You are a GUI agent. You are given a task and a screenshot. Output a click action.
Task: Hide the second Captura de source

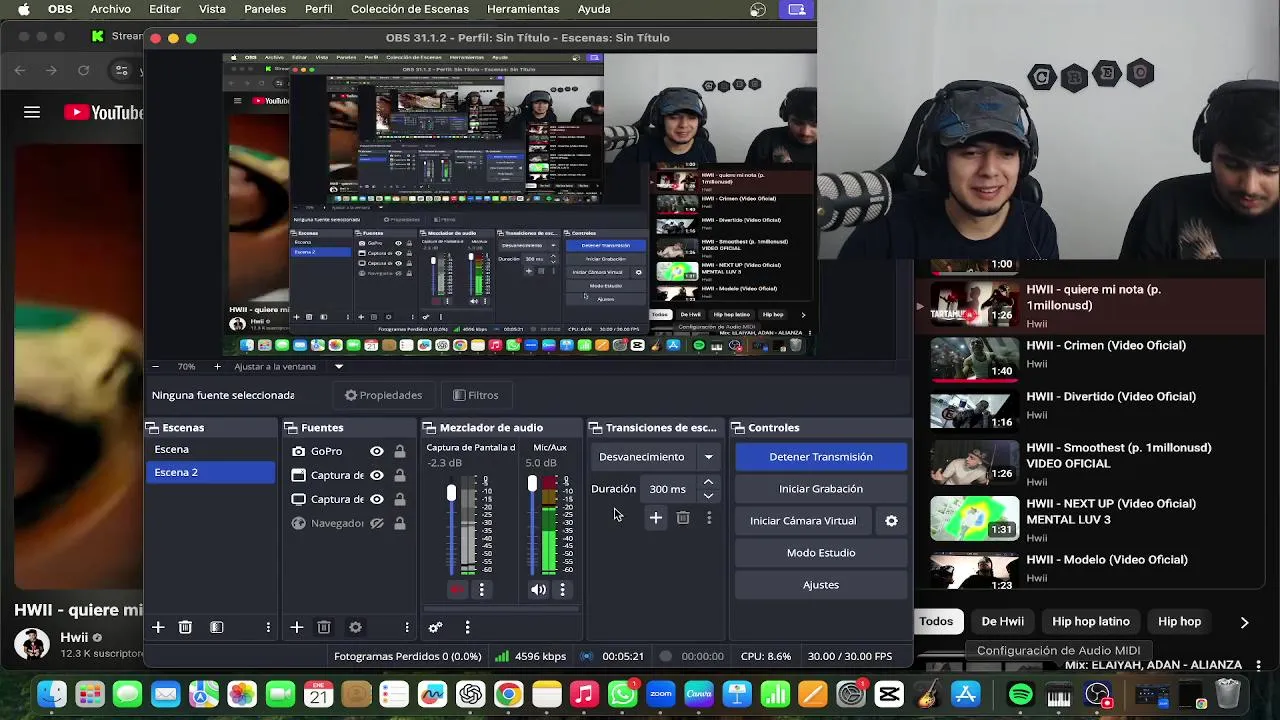pos(377,499)
